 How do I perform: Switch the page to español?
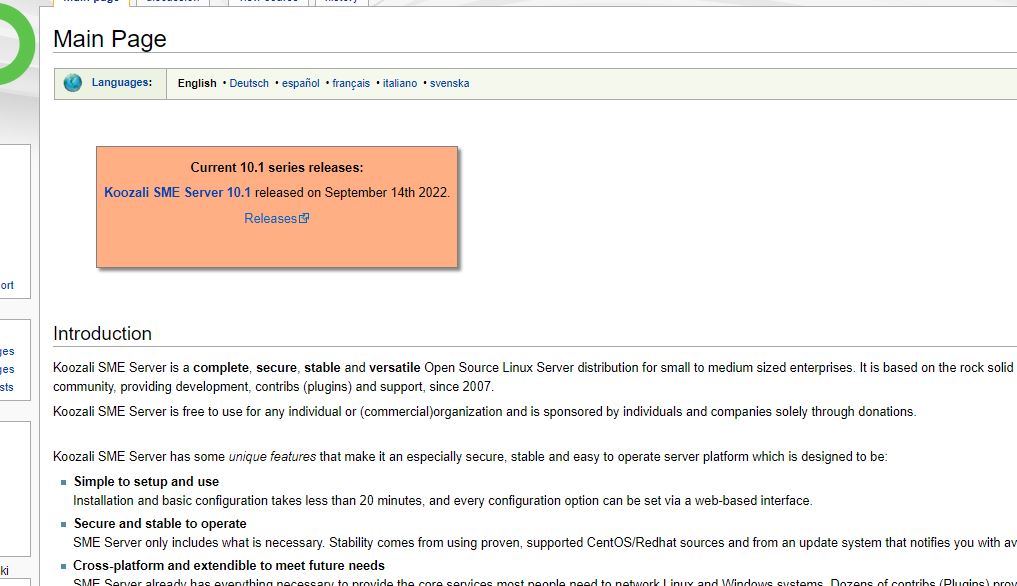coord(301,83)
